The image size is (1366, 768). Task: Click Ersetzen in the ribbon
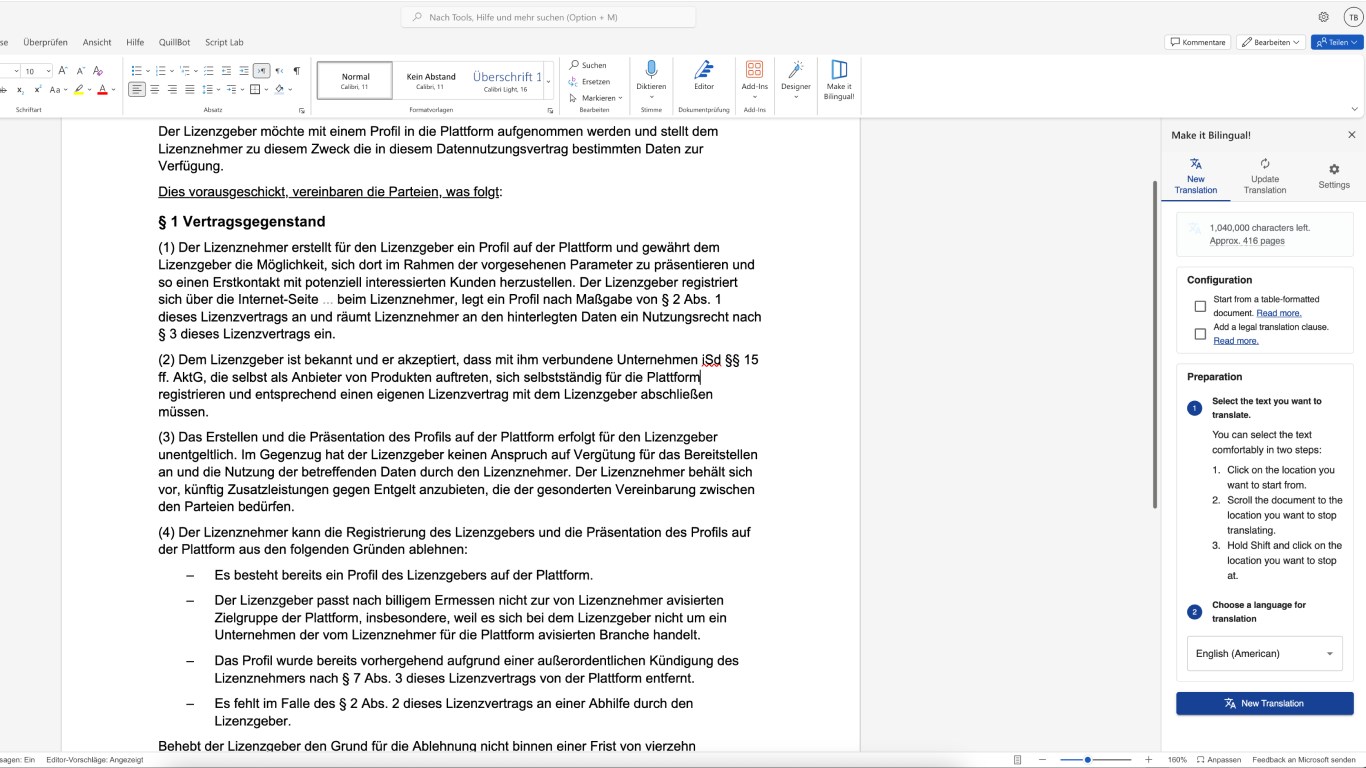[589, 82]
